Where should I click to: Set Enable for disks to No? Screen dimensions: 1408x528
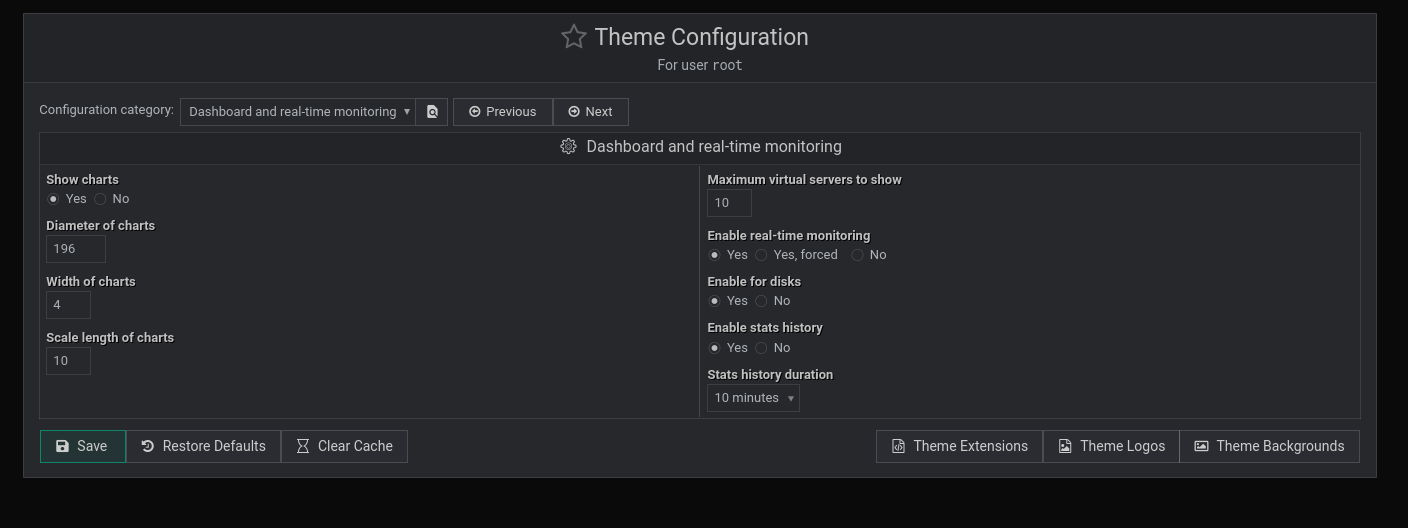click(x=761, y=301)
